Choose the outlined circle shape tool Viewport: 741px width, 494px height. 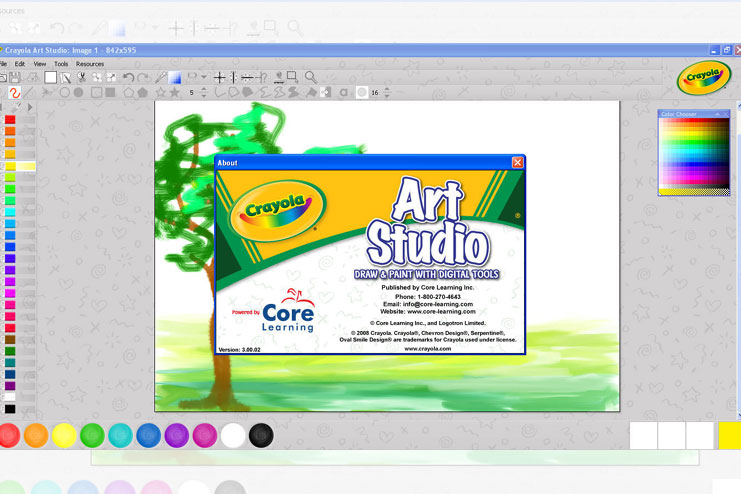(x=65, y=93)
